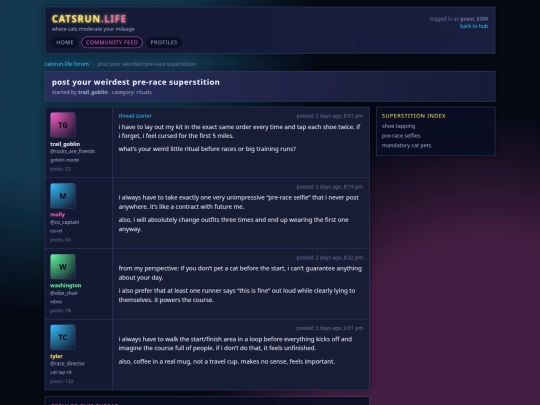
Task: Open the Profiles nav tab
Action: pyautogui.click(x=164, y=42)
